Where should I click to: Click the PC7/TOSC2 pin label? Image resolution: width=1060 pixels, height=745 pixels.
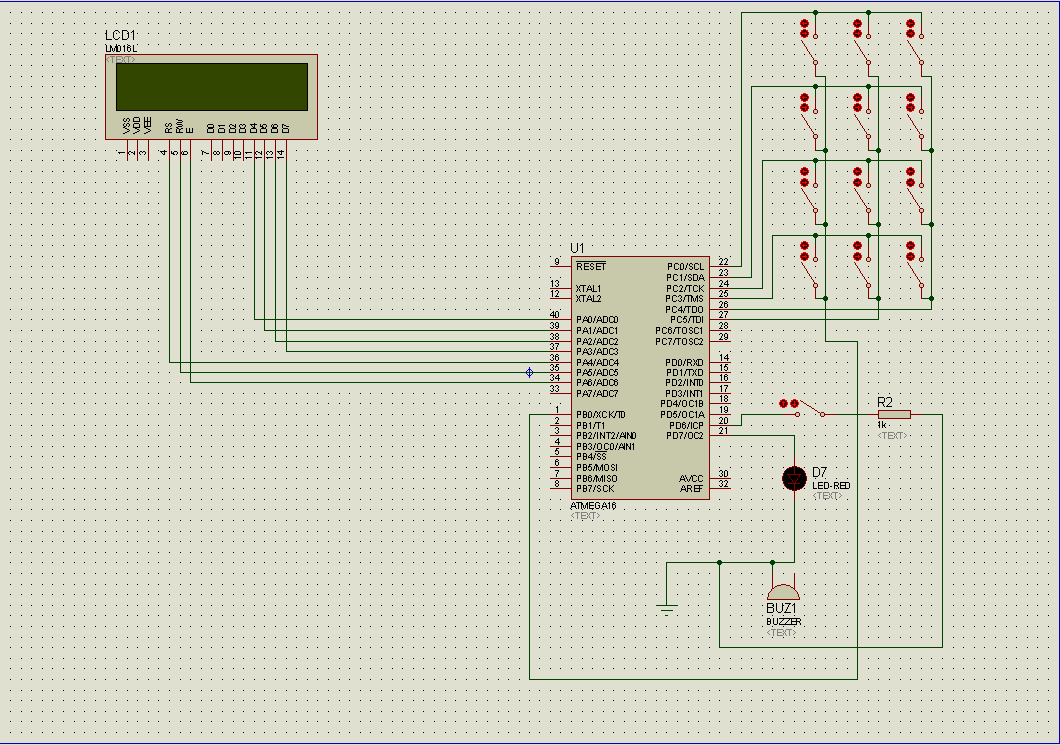(x=679, y=341)
